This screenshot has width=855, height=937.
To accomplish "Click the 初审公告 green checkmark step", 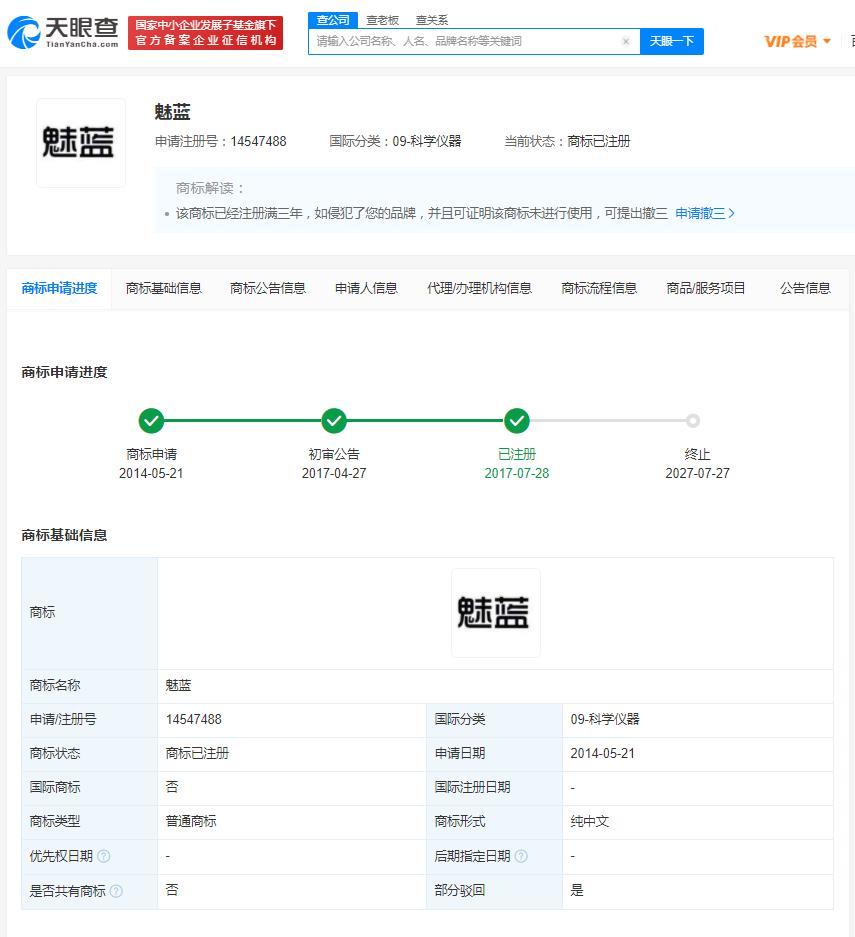I will 334,421.
